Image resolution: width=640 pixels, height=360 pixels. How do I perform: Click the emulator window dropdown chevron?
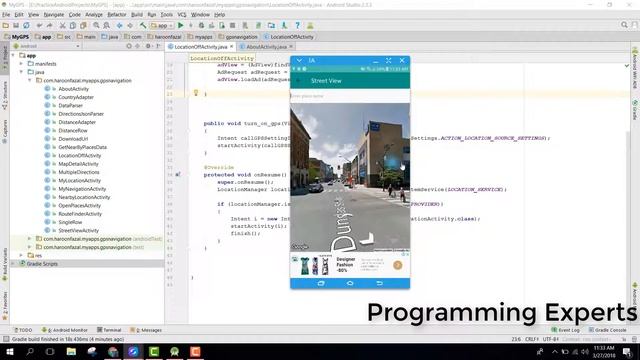pyautogui.click(x=299, y=60)
